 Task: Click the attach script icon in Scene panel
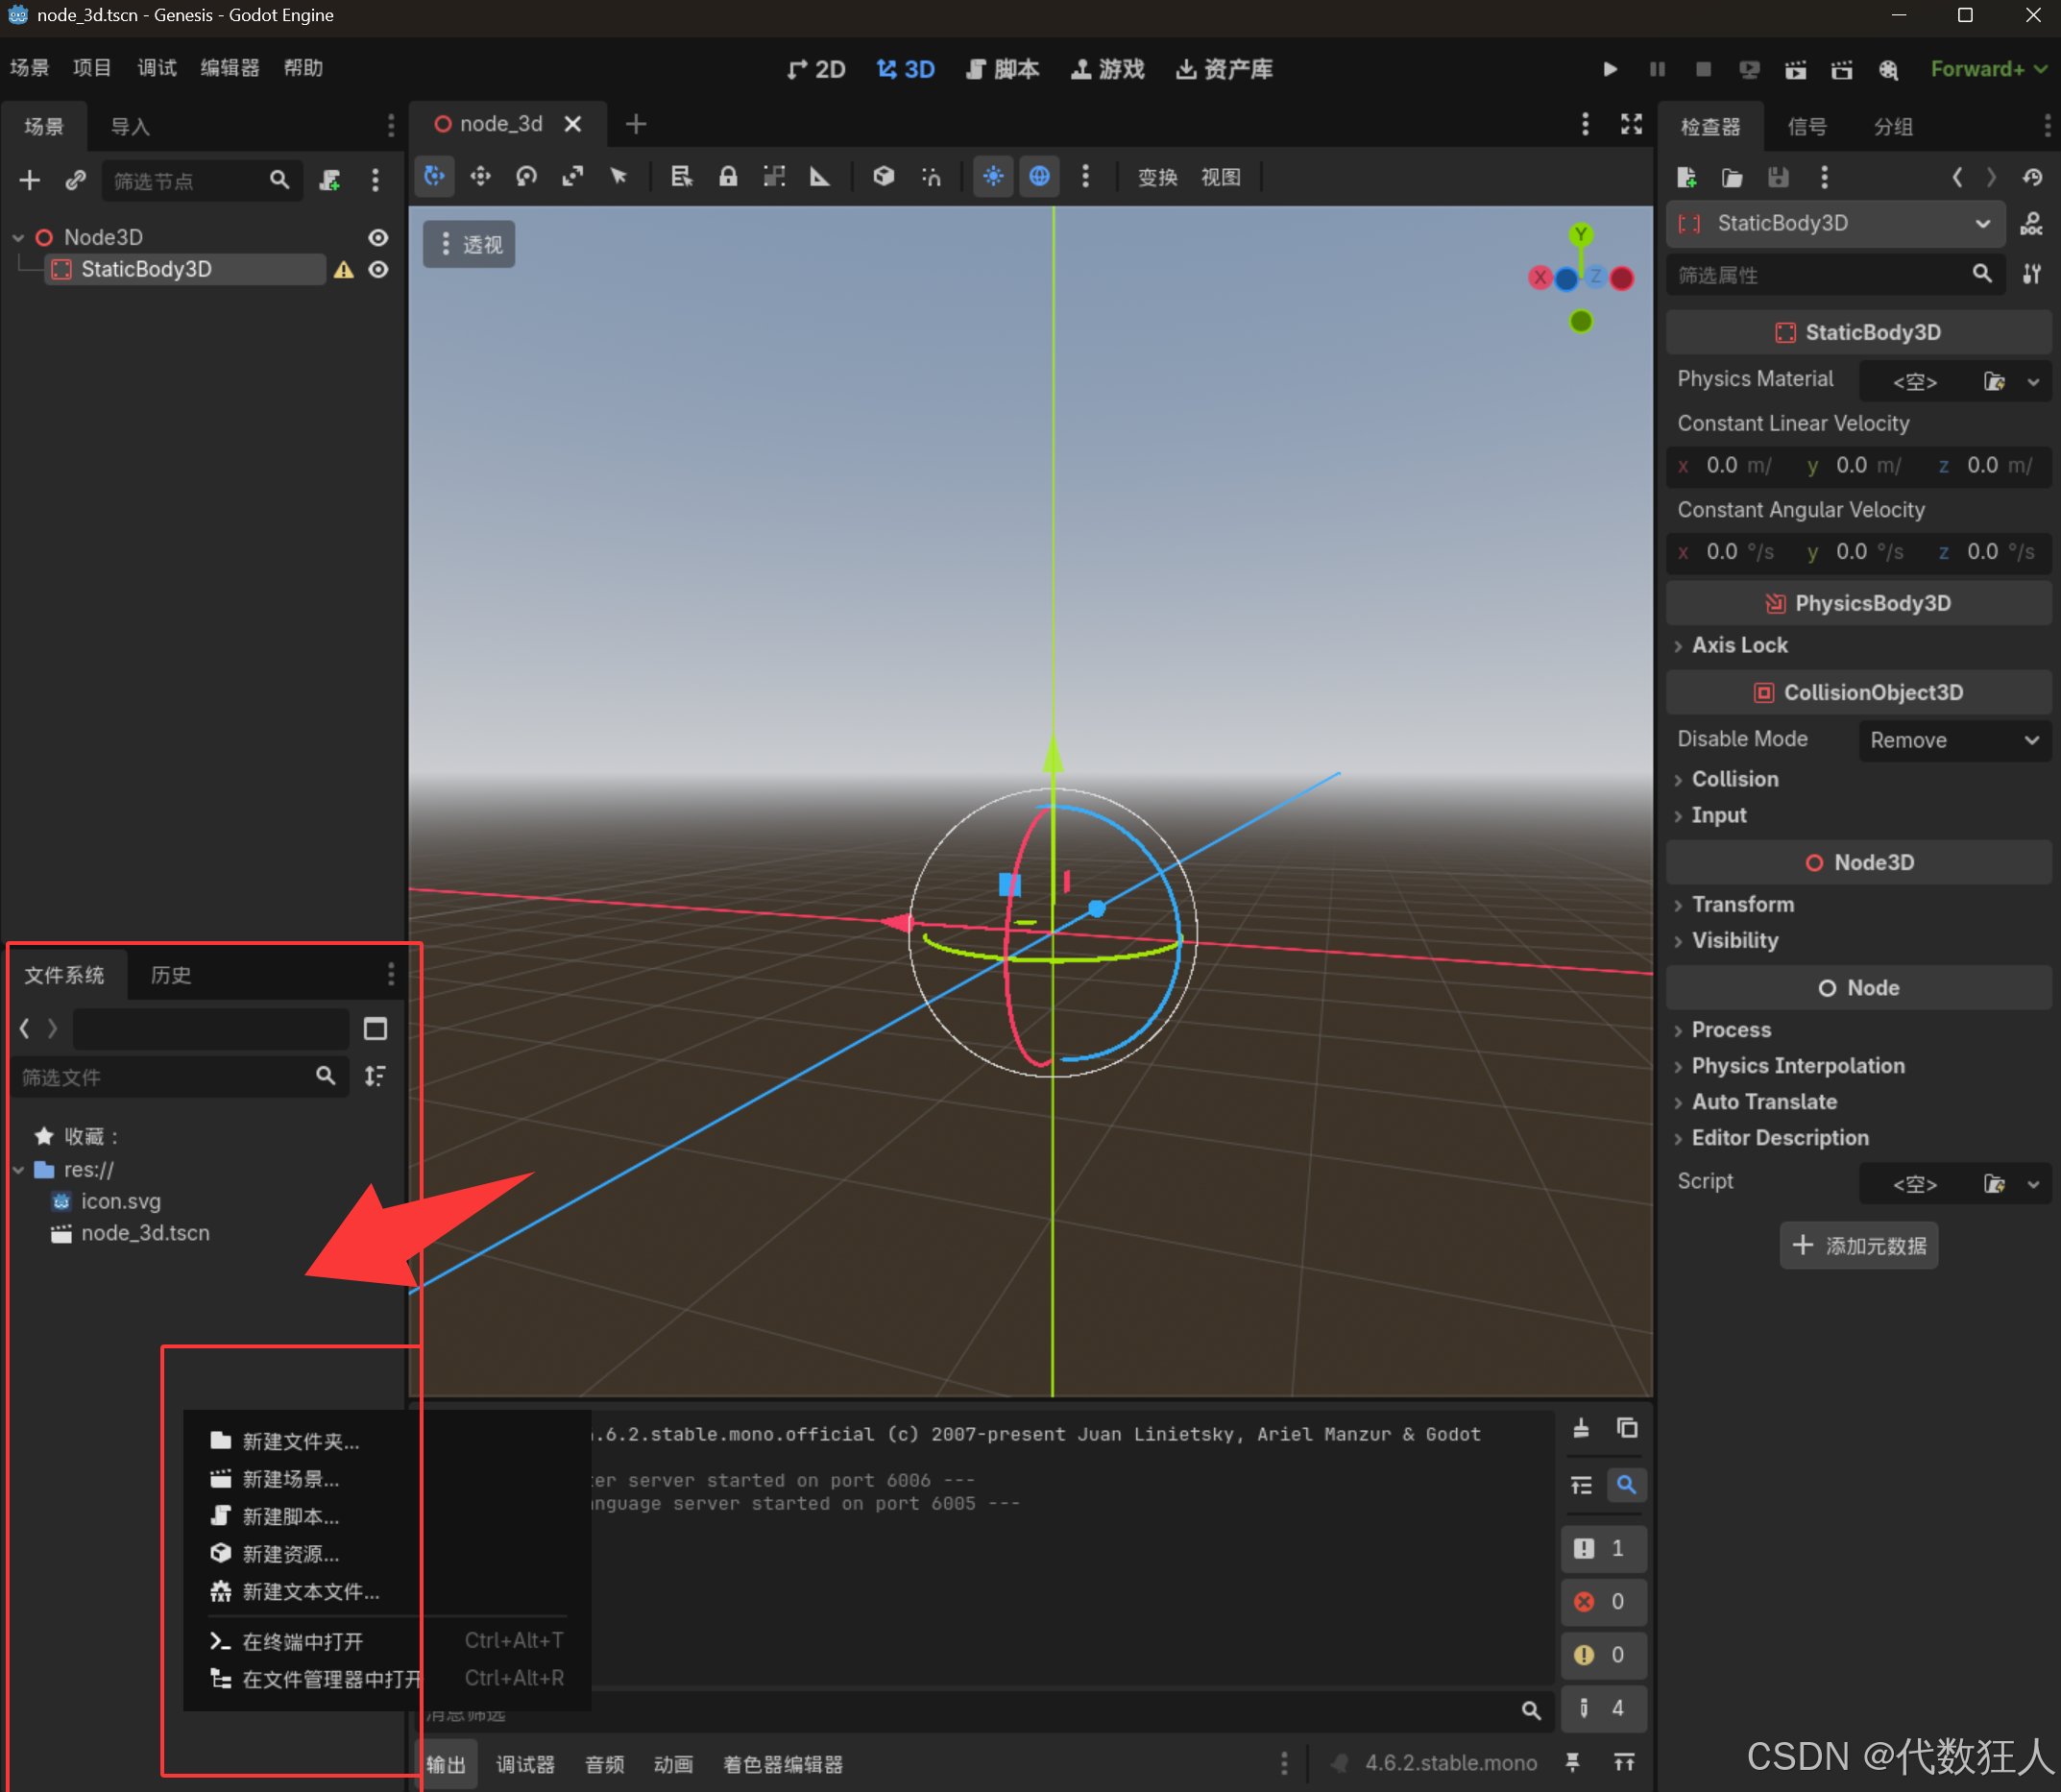(x=330, y=180)
